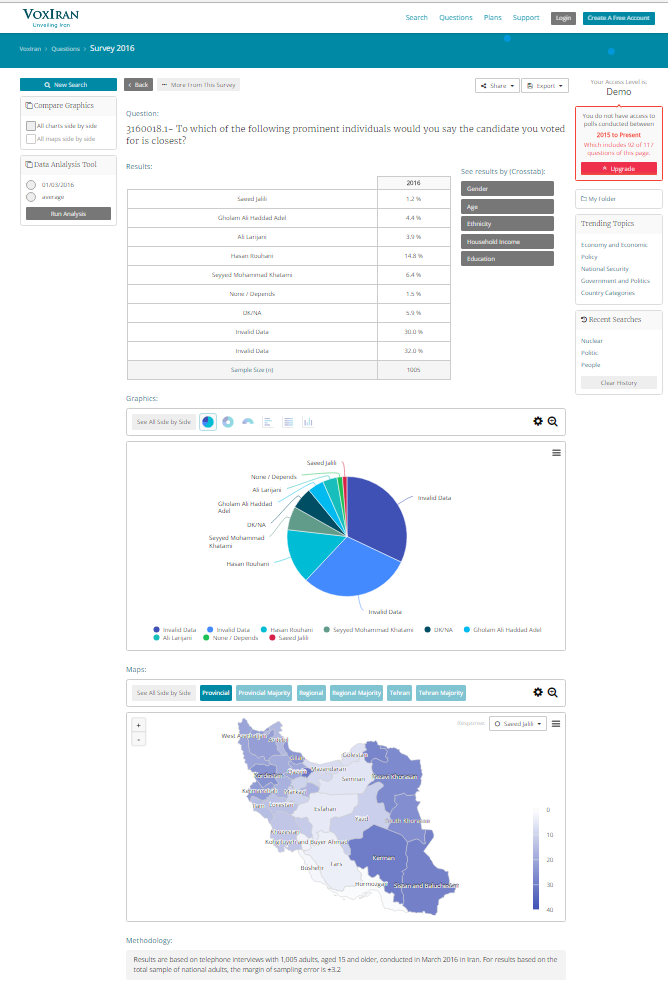Select the semi-circle gauge chart type

point(248,422)
